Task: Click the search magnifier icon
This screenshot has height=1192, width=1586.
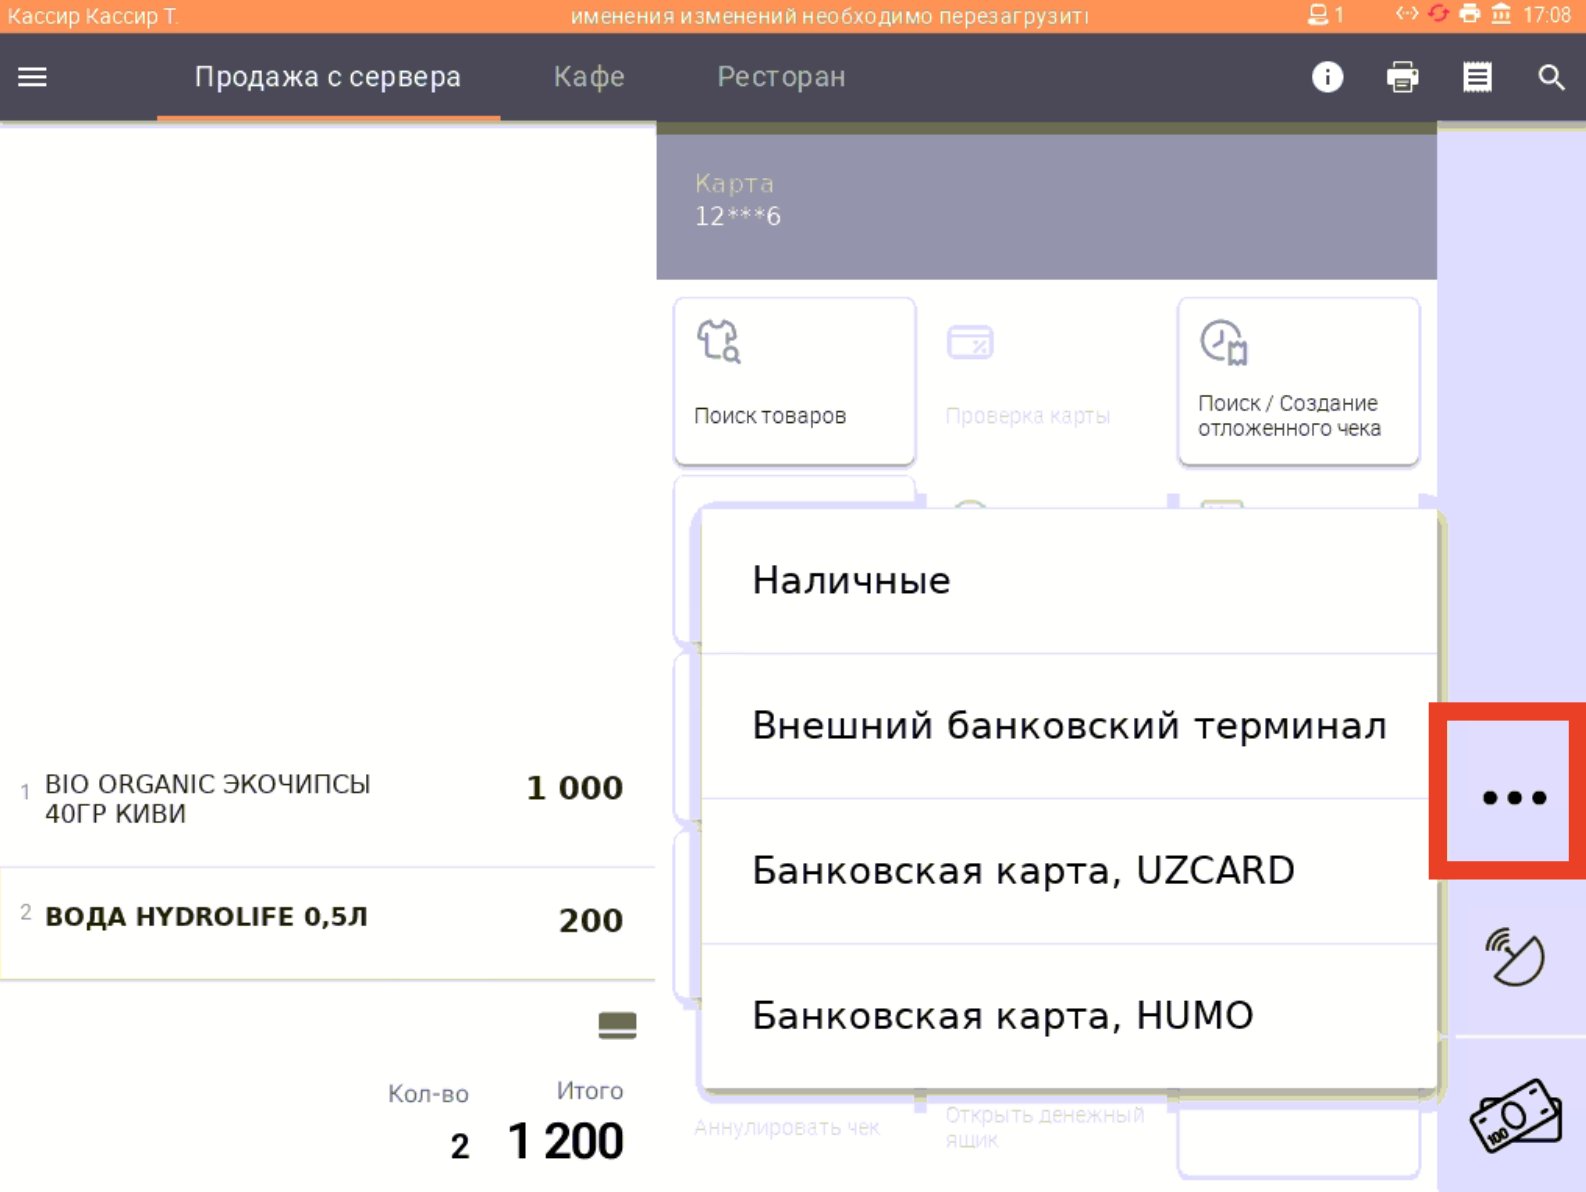Action: 1551,77
